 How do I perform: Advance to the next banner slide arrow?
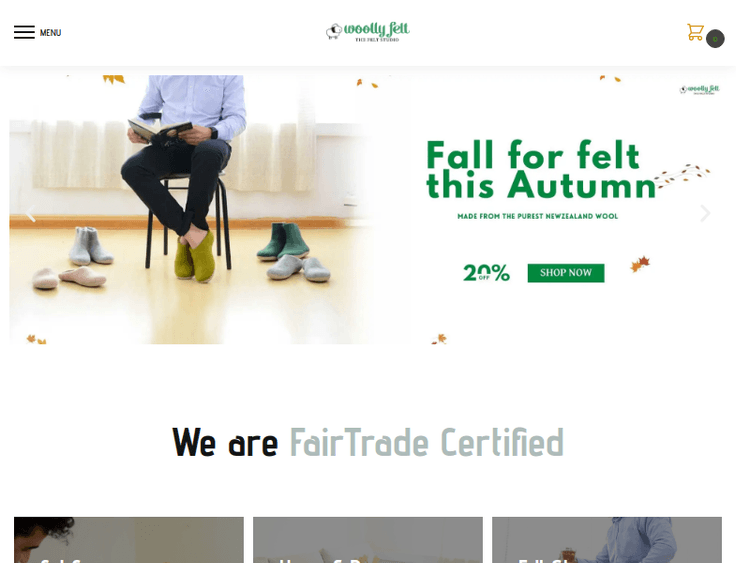coord(705,213)
